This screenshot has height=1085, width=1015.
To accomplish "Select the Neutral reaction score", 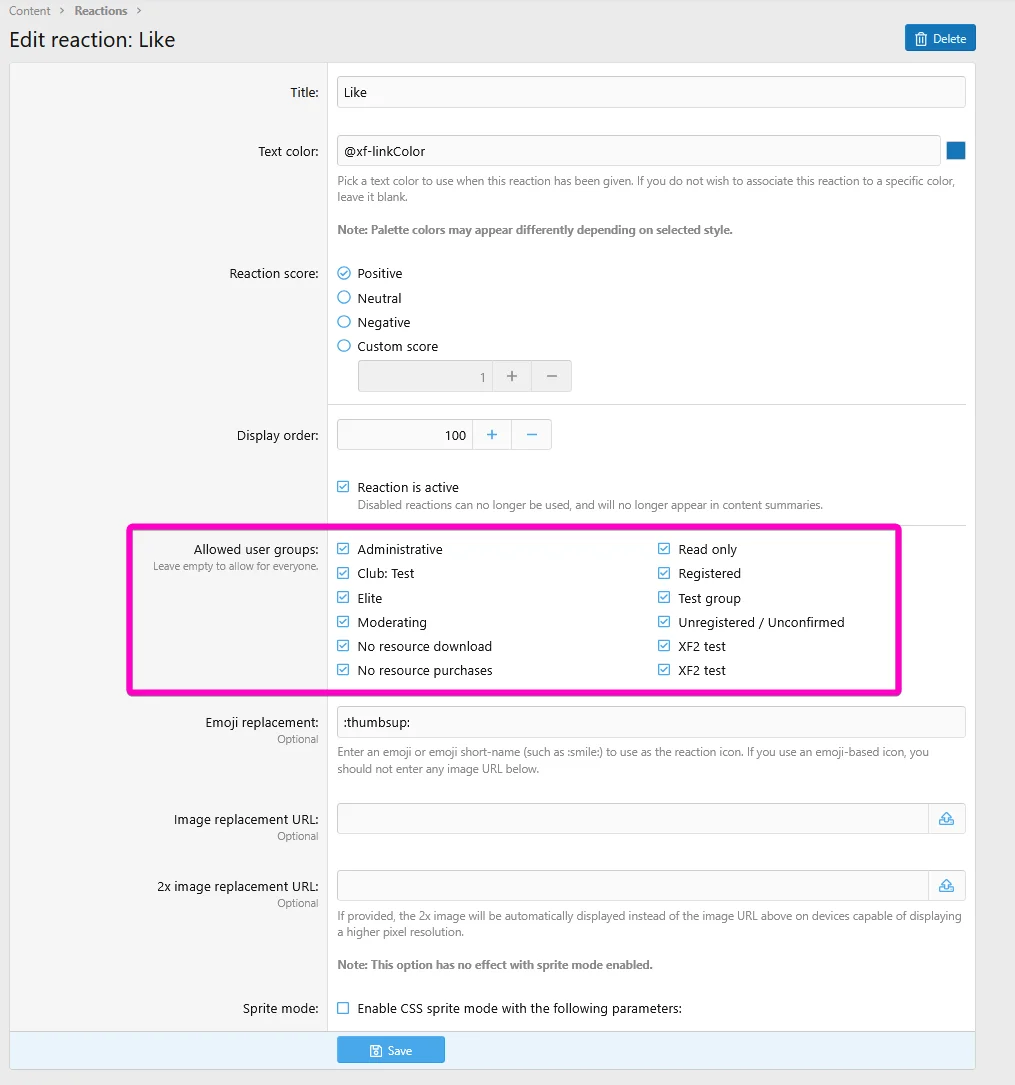I will tap(344, 298).
